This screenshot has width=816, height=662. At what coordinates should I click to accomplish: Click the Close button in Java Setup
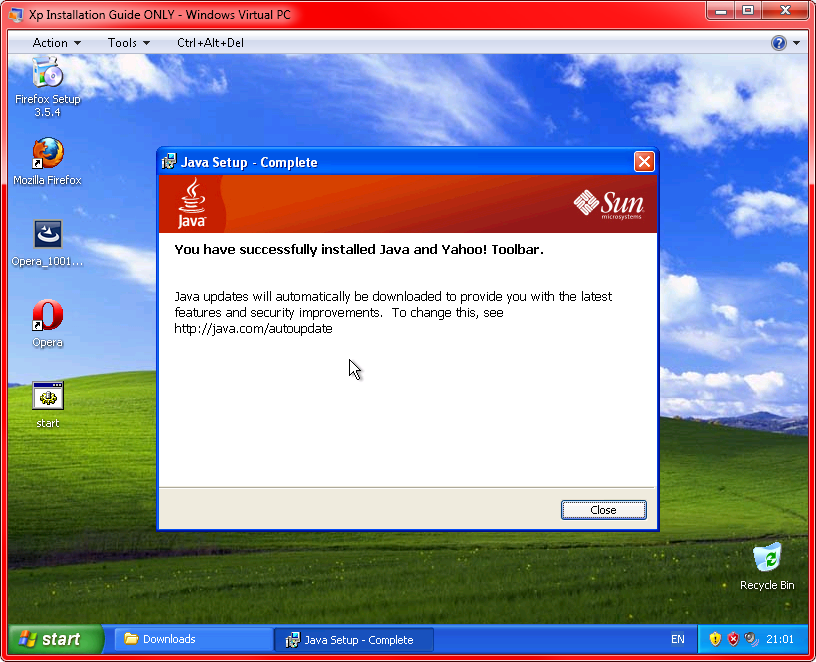[x=604, y=510]
